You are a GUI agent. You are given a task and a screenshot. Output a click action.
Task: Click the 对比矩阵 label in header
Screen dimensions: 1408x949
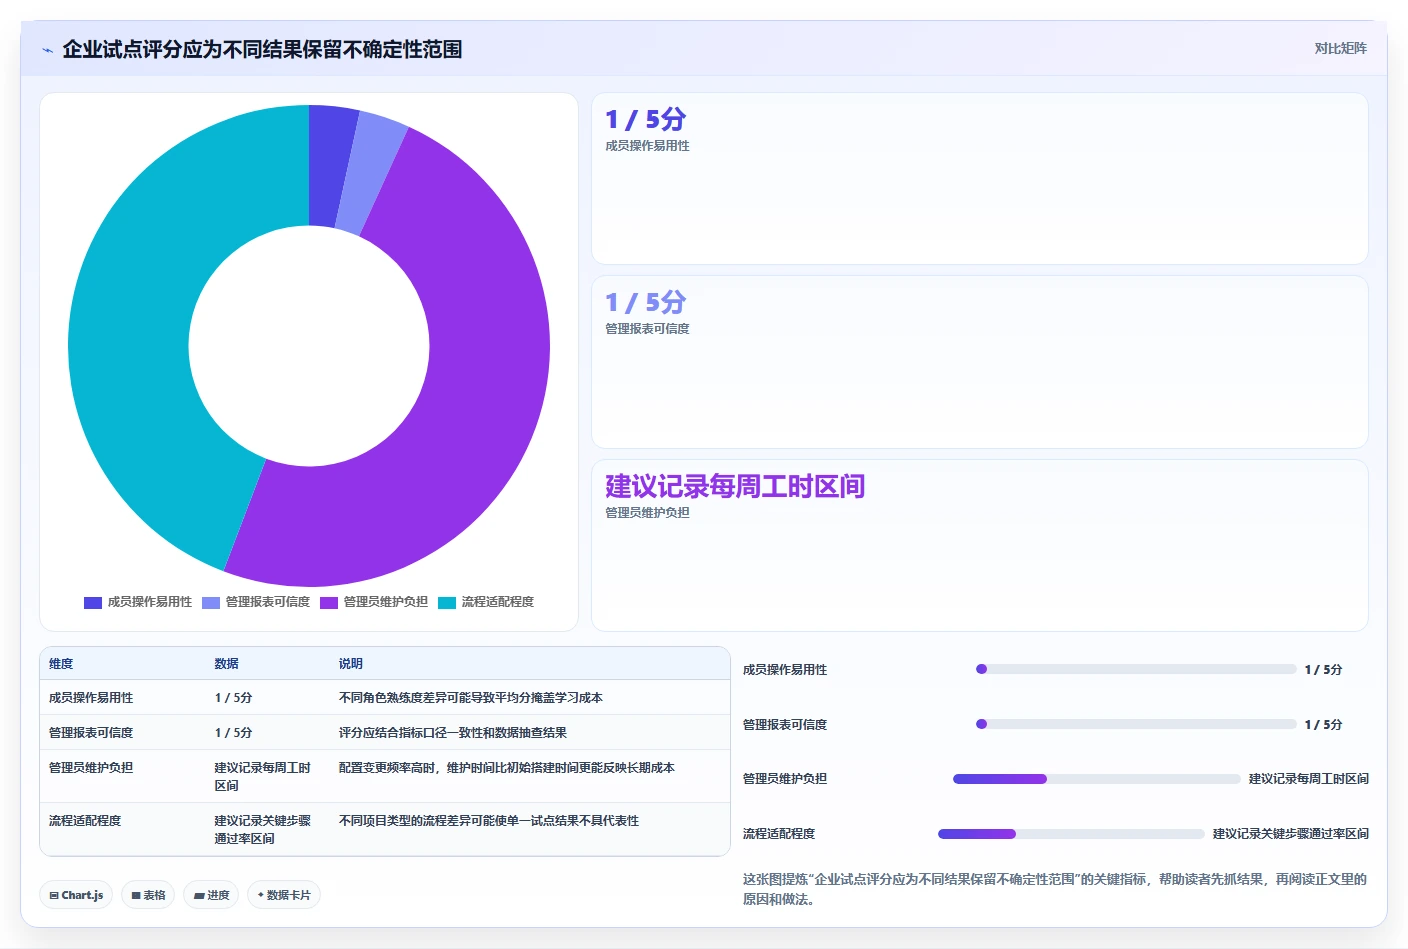pyautogui.click(x=1340, y=48)
